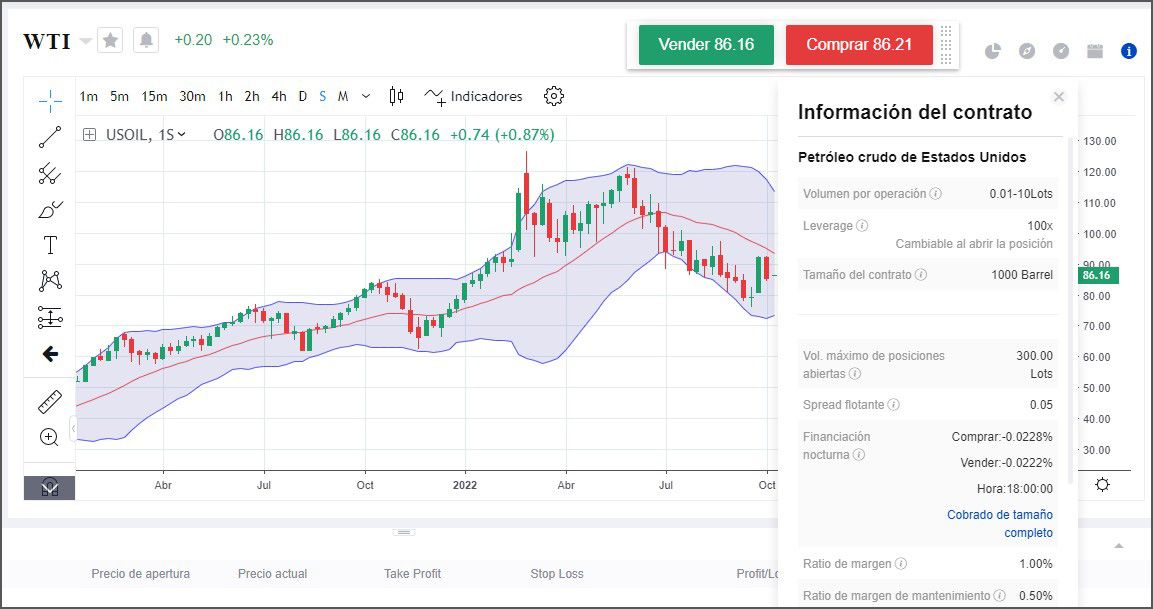This screenshot has height=609, width=1153.
Task: Select the measure ruler tool
Action: 48,399
